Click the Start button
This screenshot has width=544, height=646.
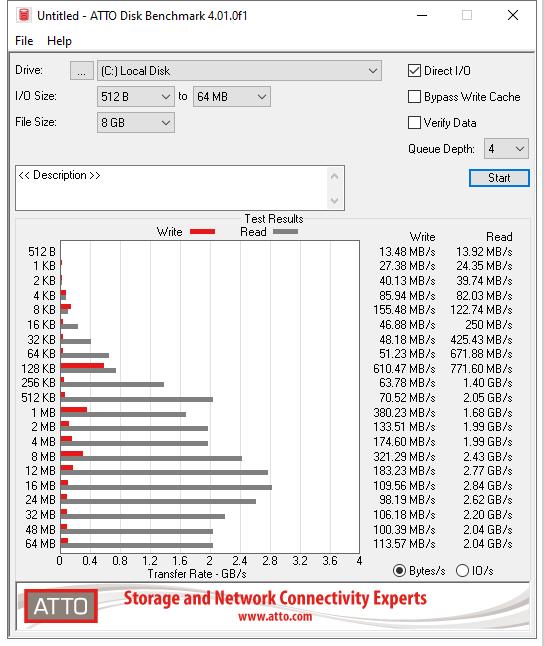coord(499,178)
